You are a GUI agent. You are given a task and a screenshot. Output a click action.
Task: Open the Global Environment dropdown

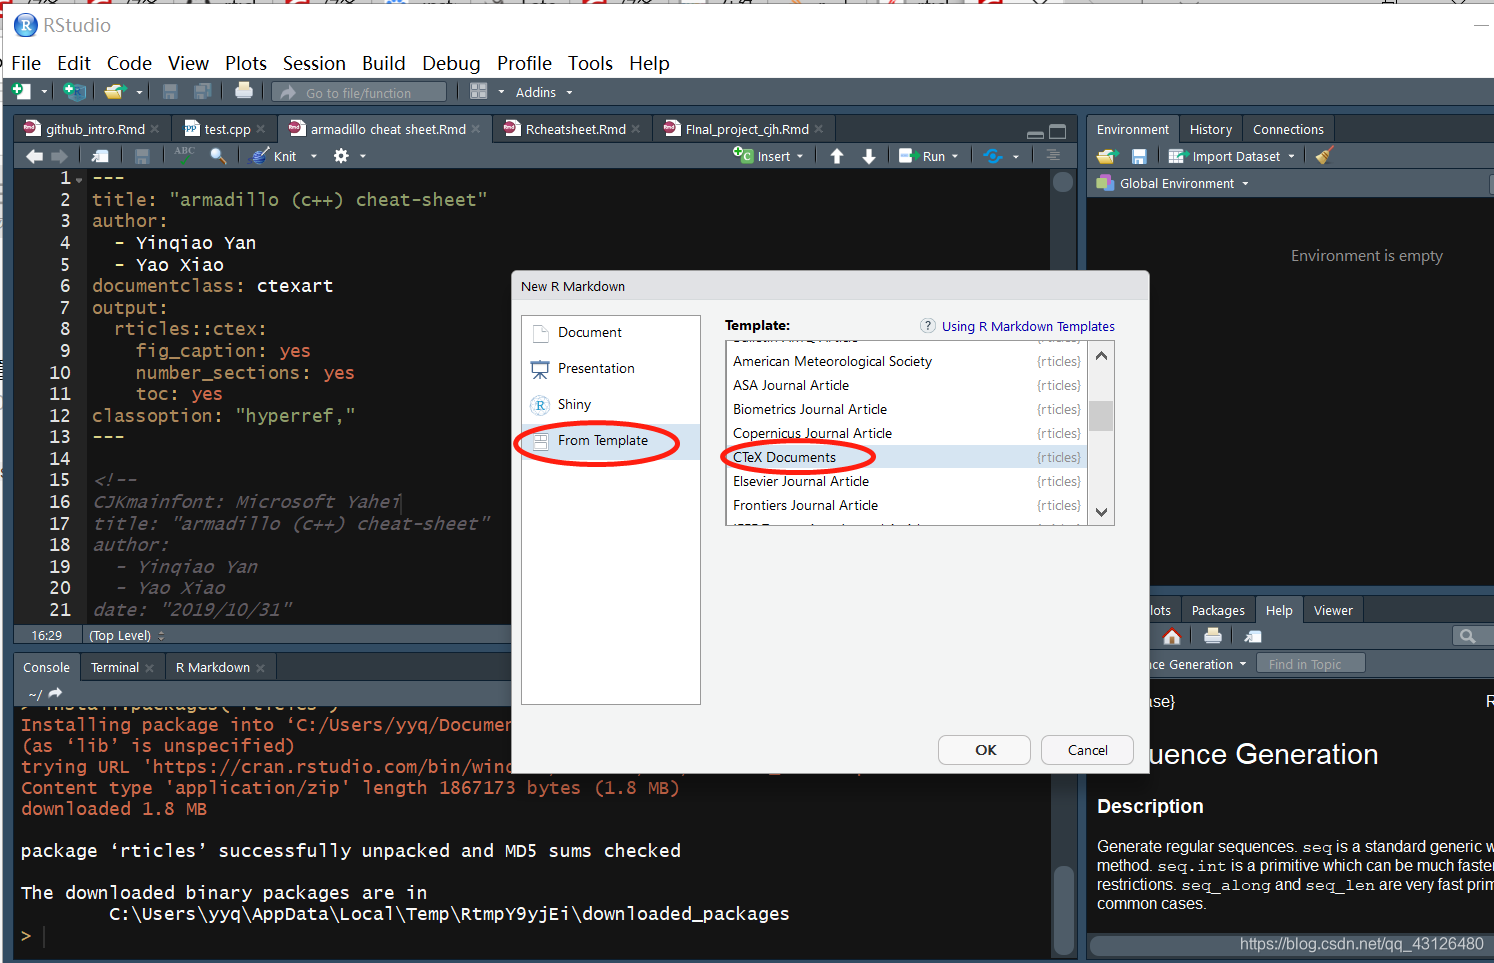pos(1173,183)
